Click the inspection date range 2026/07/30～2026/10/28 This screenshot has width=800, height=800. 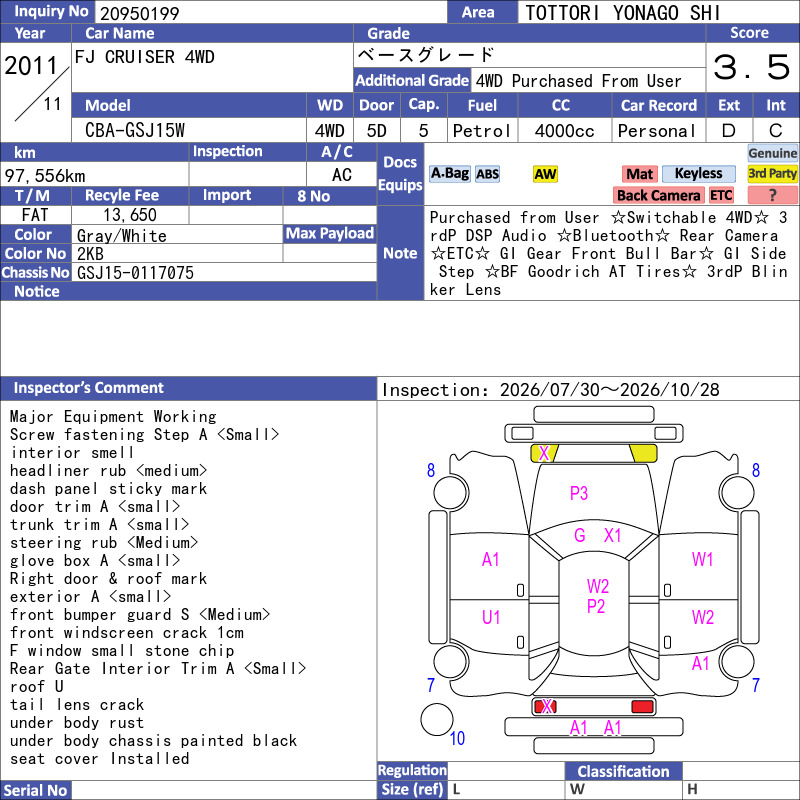(x=609, y=390)
